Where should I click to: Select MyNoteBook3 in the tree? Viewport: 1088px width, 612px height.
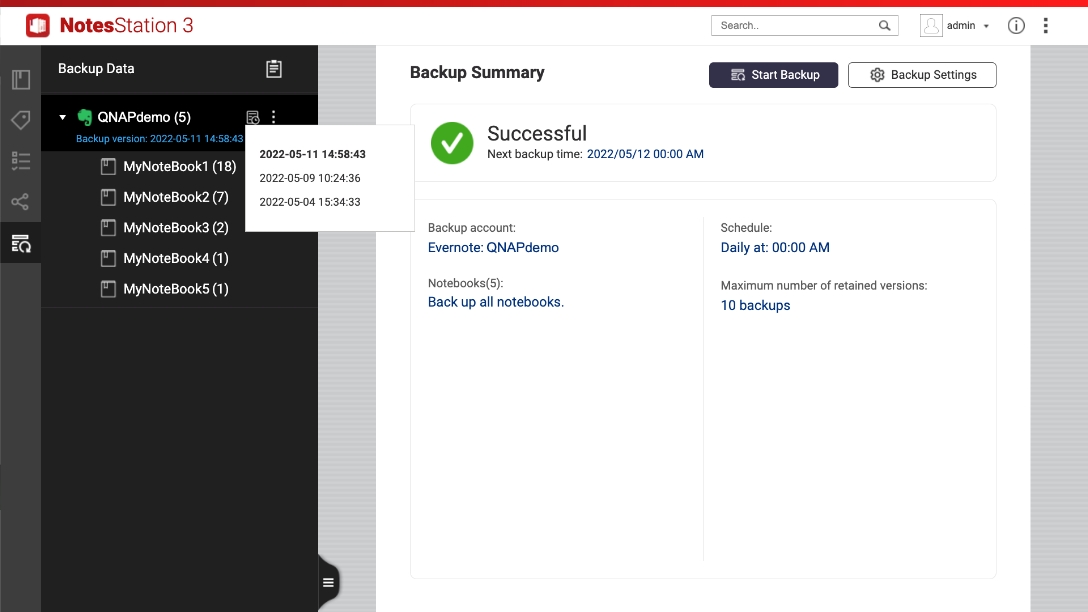point(175,228)
